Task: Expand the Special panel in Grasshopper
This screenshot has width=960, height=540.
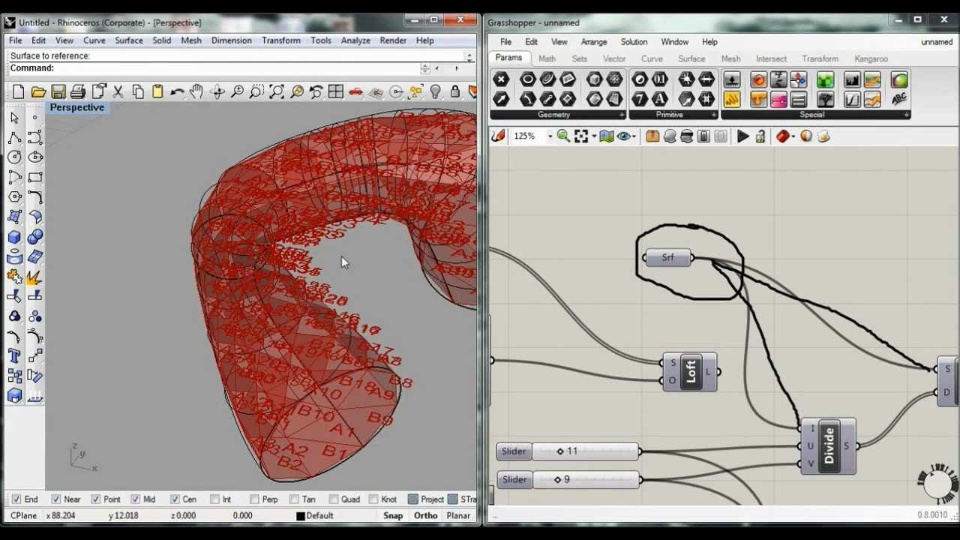Action: 907,115
